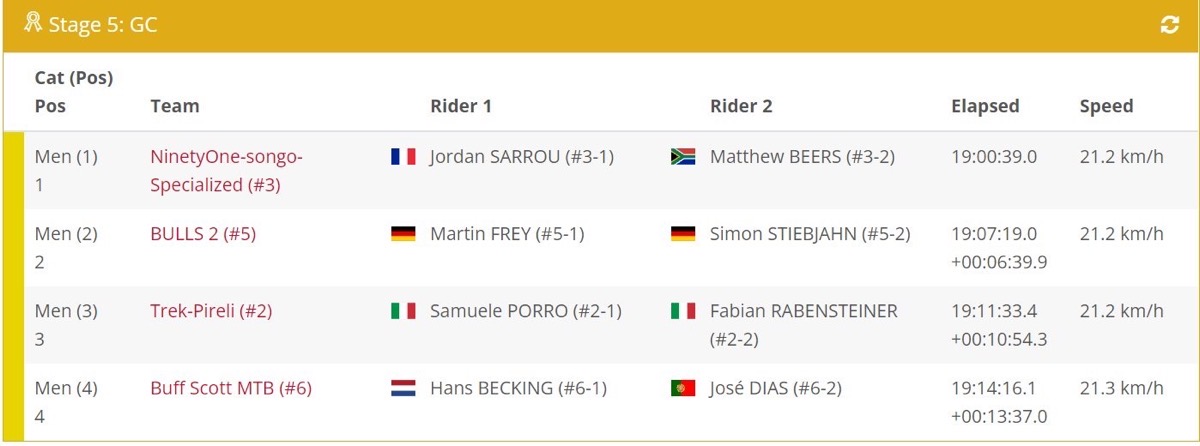Click the Speed column header
The height and width of the screenshot is (446, 1200).
click(1107, 106)
